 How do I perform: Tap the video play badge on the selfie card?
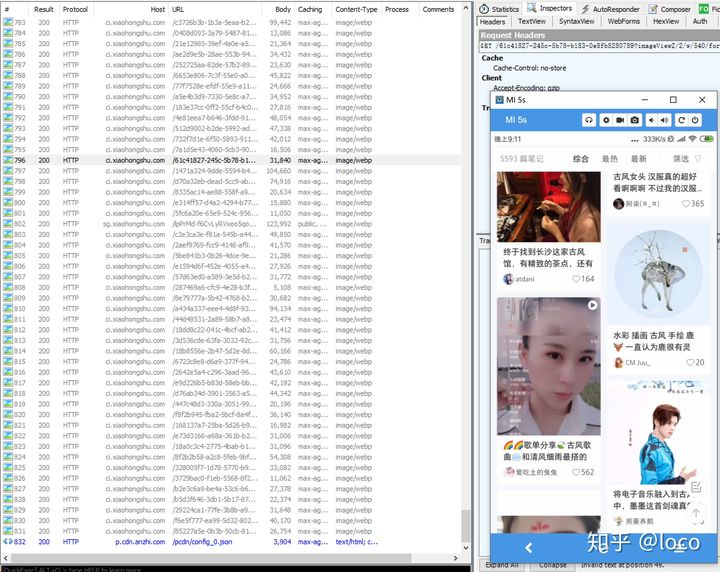click(x=592, y=305)
